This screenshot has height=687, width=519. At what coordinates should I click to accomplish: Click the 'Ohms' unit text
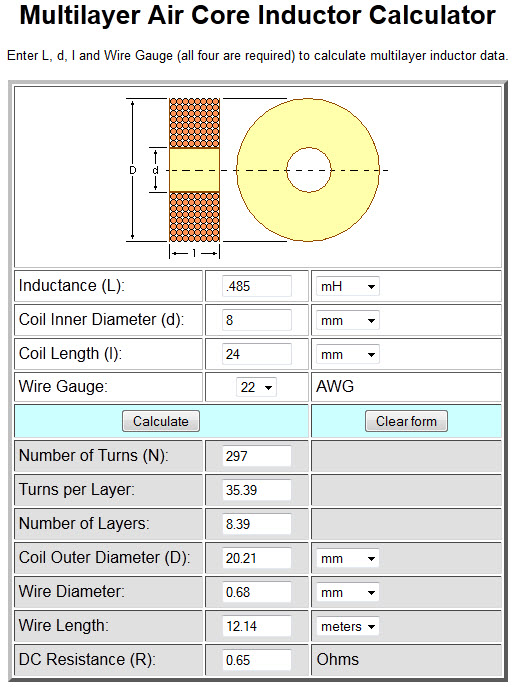(x=338, y=660)
